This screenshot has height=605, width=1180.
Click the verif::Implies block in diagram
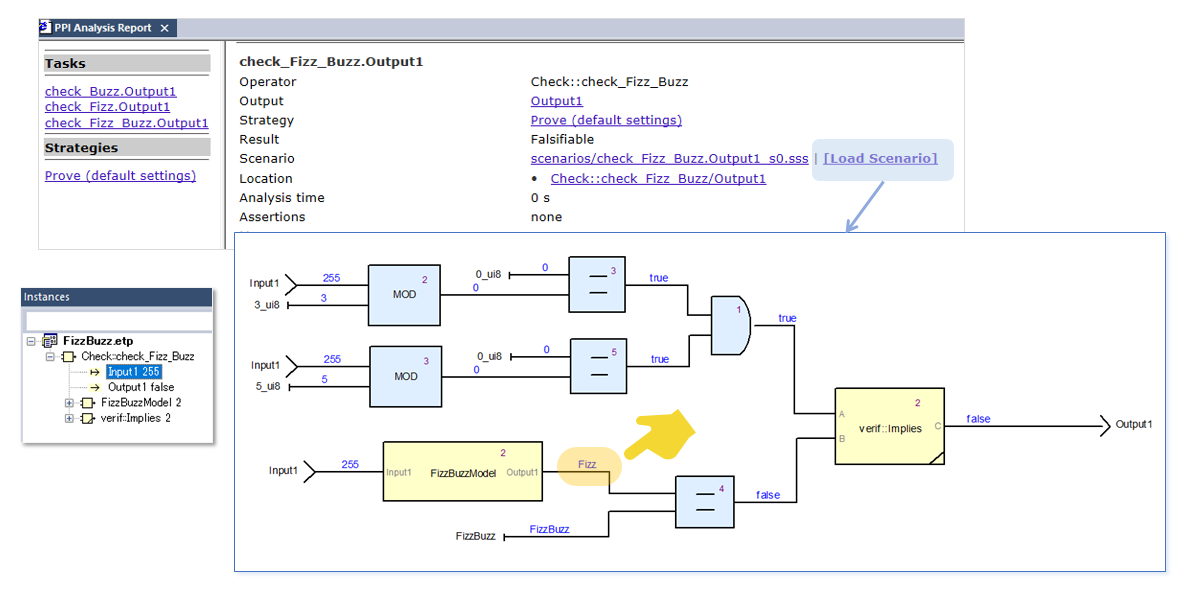pyautogui.click(x=889, y=426)
